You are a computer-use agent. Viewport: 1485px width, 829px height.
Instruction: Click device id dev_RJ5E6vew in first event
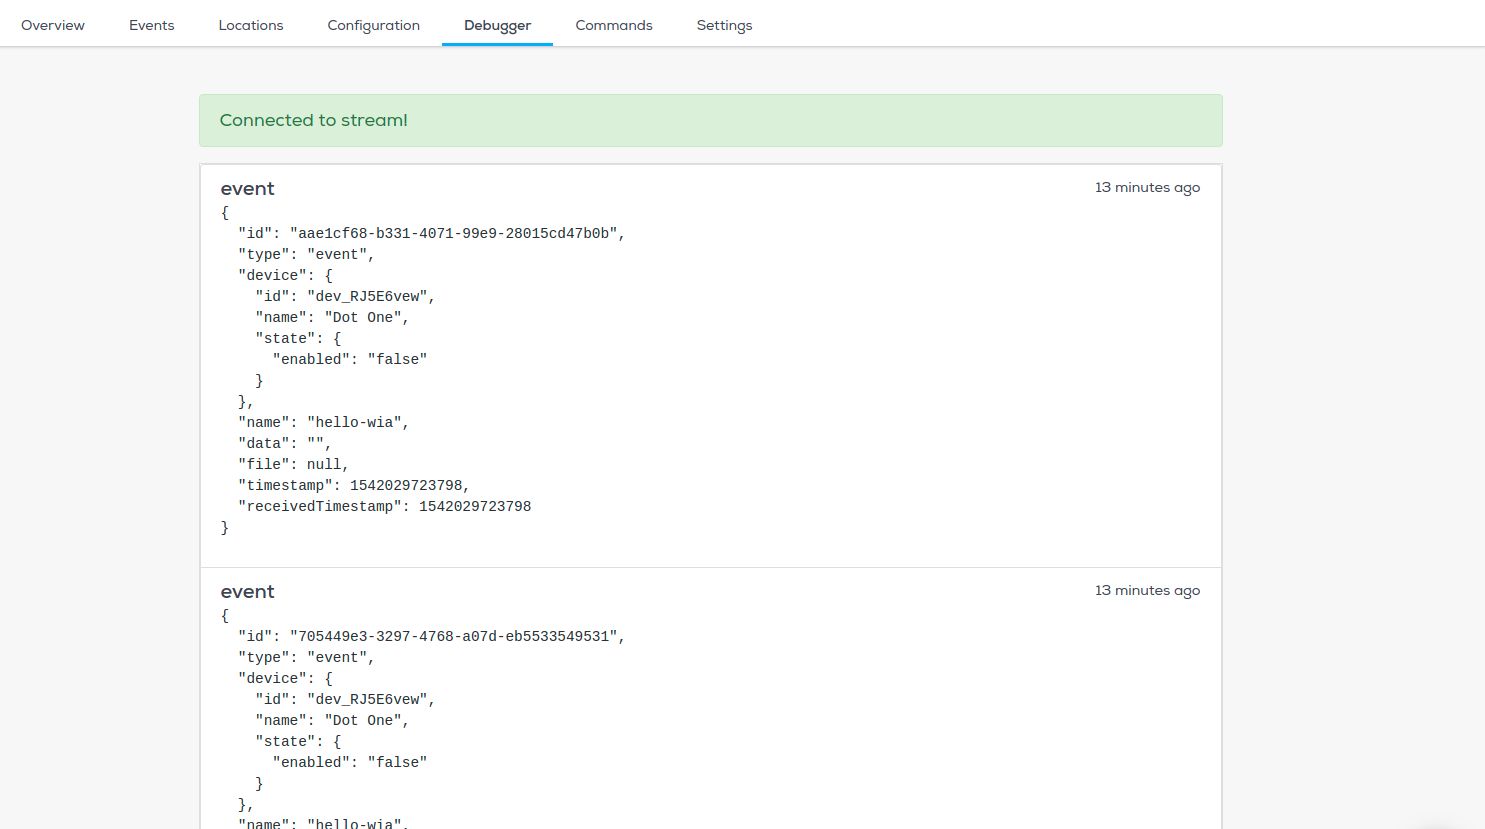[x=367, y=296]
